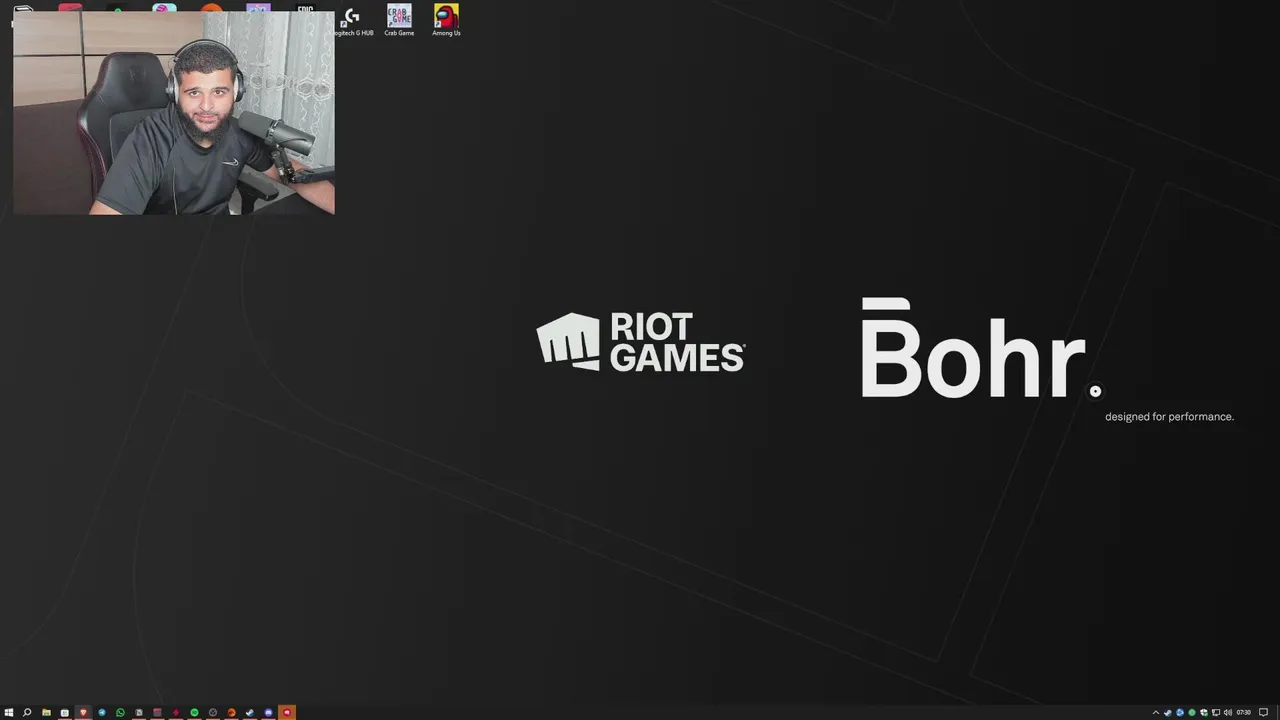Open Telegram from the taskbar
This screenshot has width=1280, height=720.
(102, 712)
